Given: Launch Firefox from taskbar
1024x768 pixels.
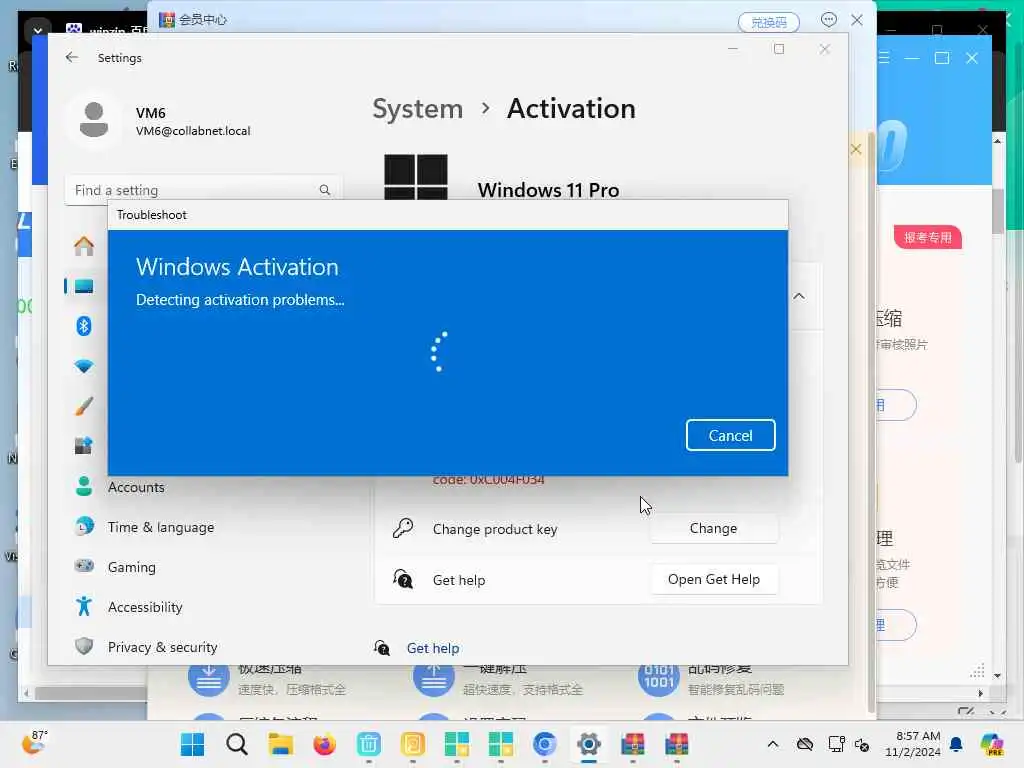Looking at the screenshot, I should tap(325, 744).
